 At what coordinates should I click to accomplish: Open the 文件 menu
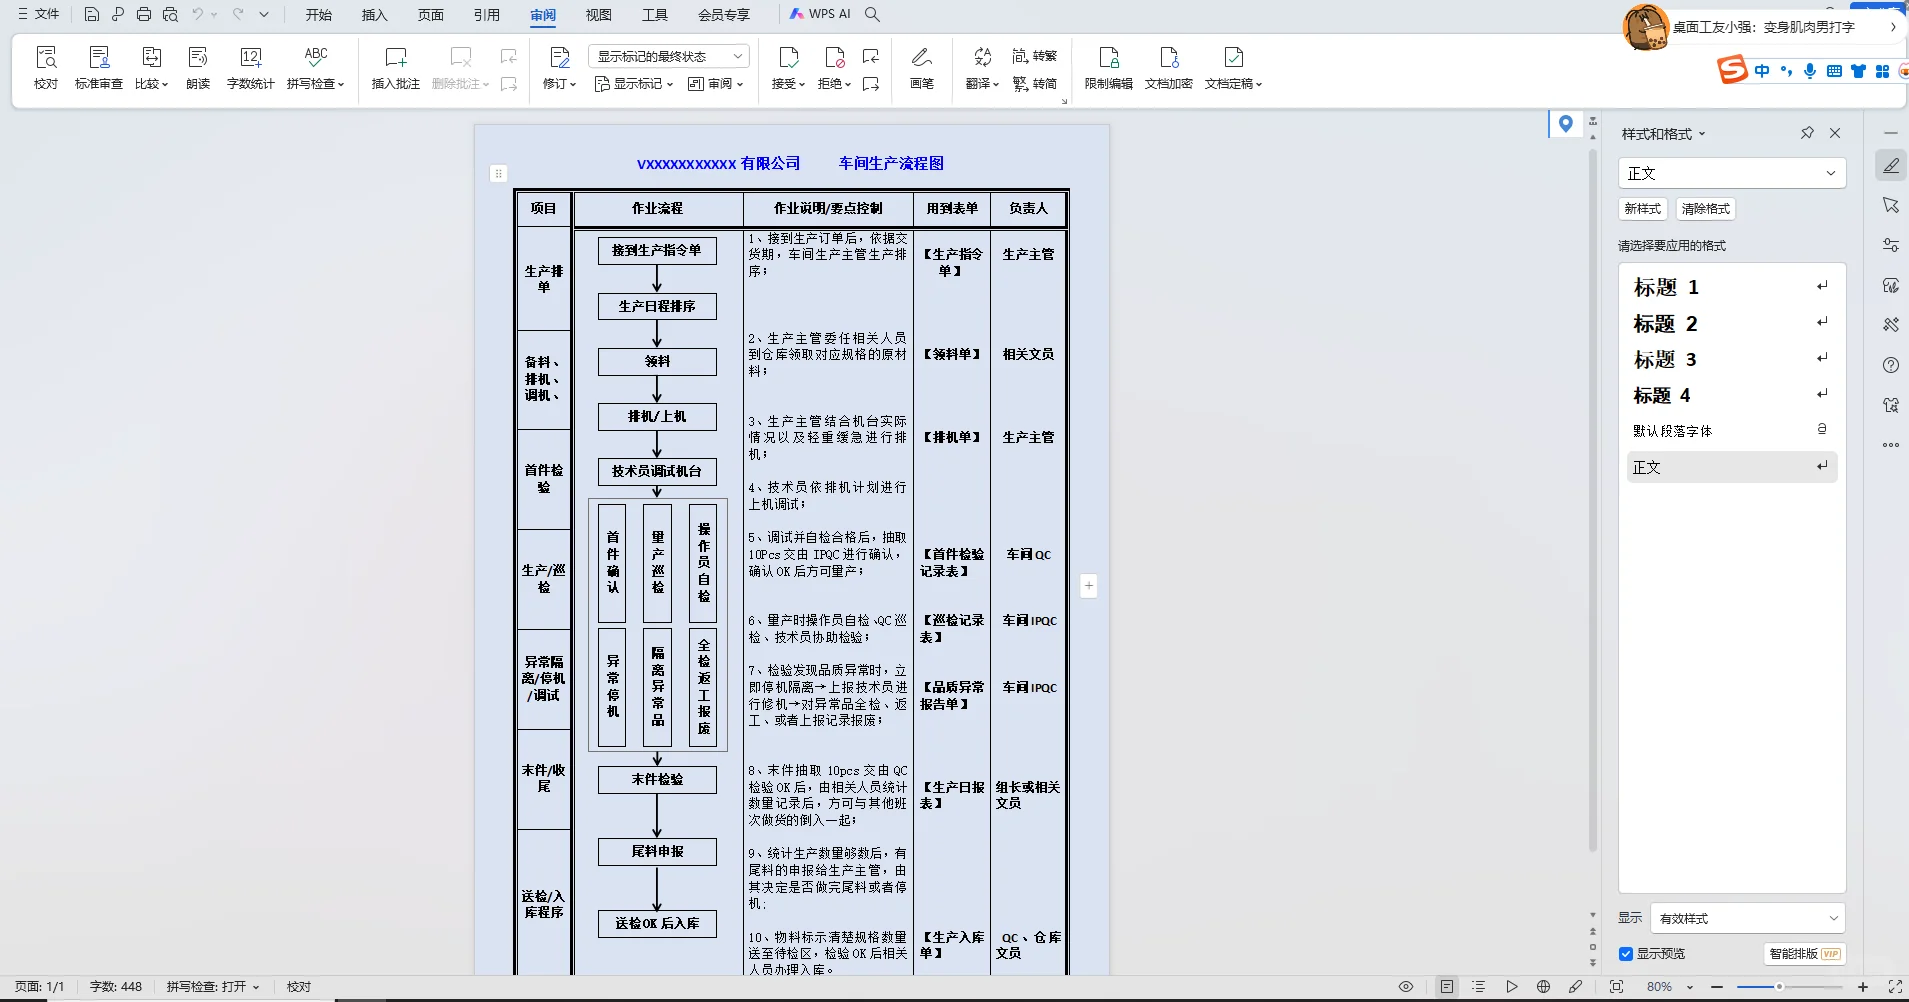[39, 14]
